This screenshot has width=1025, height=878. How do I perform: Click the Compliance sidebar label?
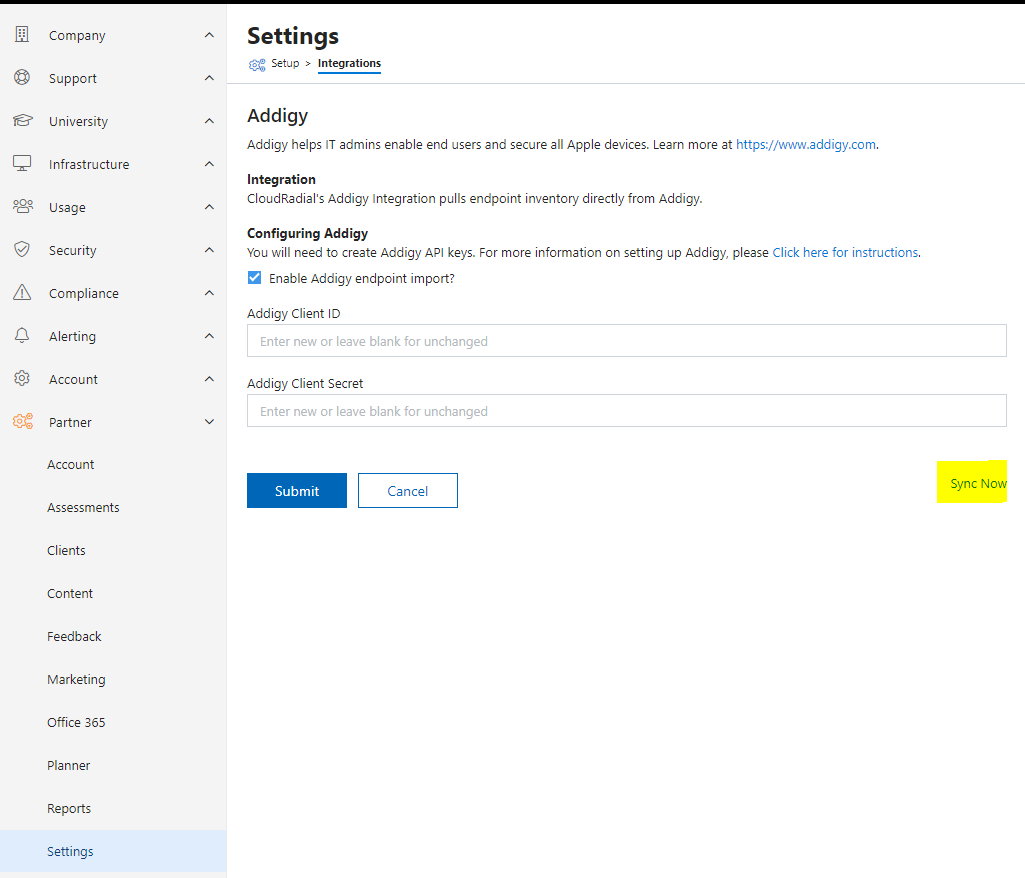(x=84, y=294)
